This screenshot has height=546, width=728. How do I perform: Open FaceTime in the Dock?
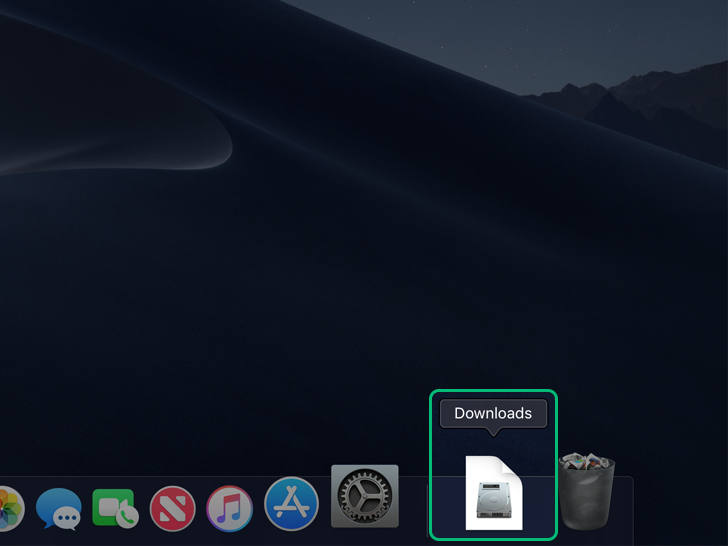pyautogui.click(x=116, y=509)
